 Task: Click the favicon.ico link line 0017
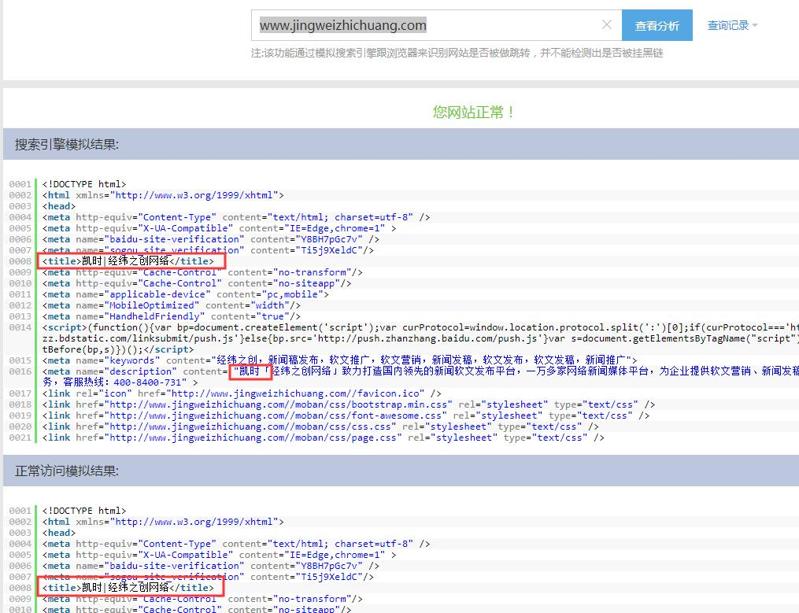pos(242,393)
